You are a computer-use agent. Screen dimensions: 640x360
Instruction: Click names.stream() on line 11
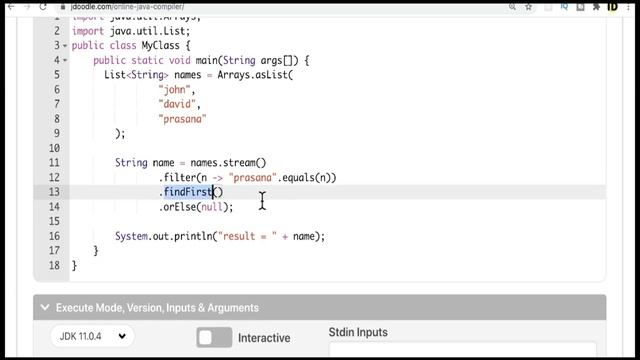(228, 163)
